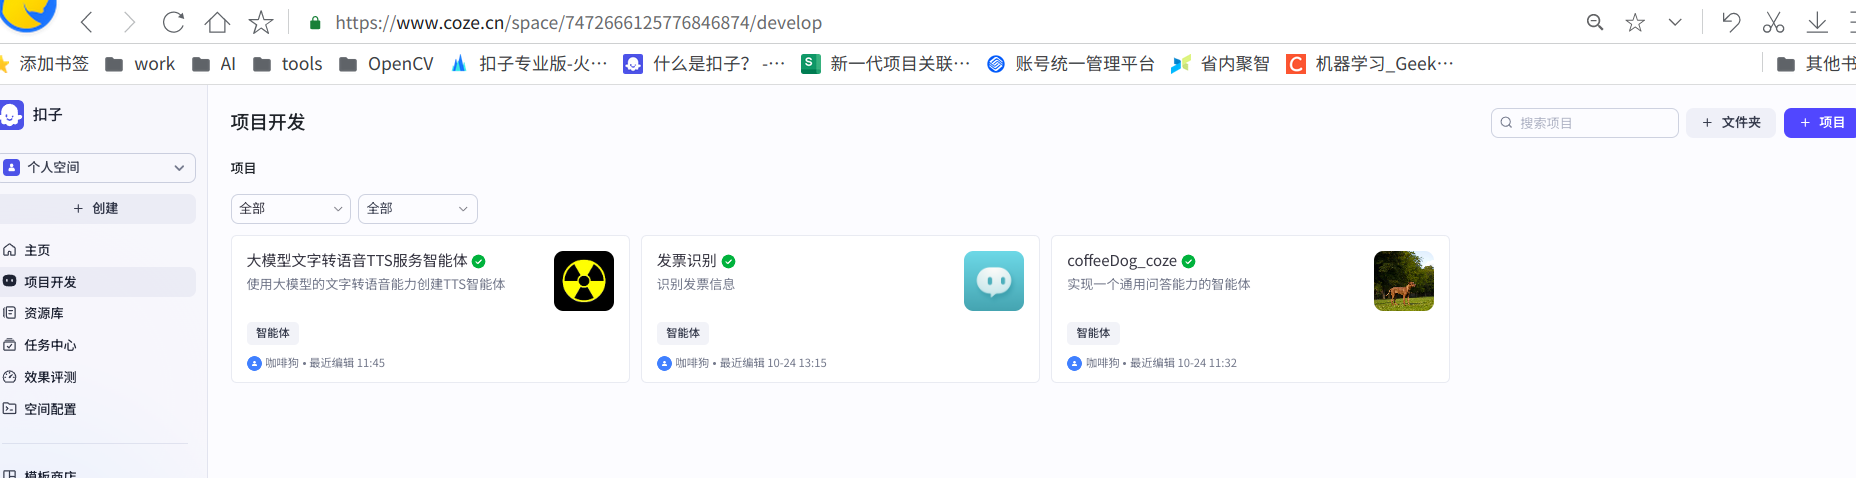Click 咖啡狗 avatar on 发票识别 card
Image resolution: width=1856 pixels, height=478 pixels.
[x=664, y=363]
